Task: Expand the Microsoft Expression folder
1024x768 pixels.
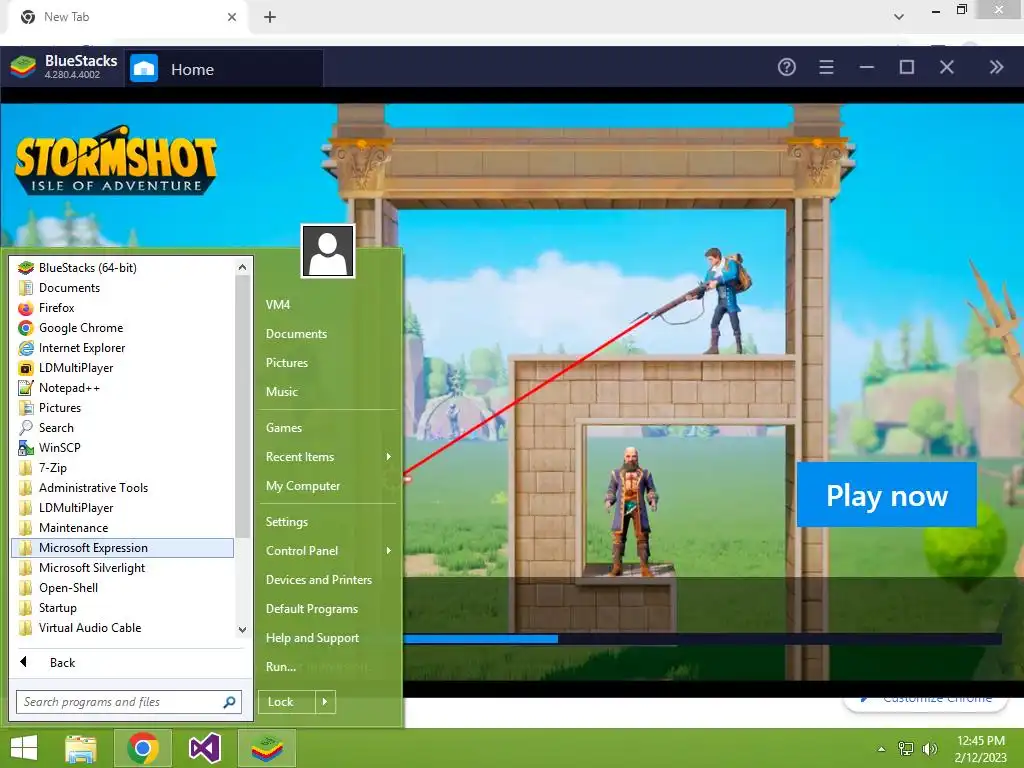Action: point(122,548)
